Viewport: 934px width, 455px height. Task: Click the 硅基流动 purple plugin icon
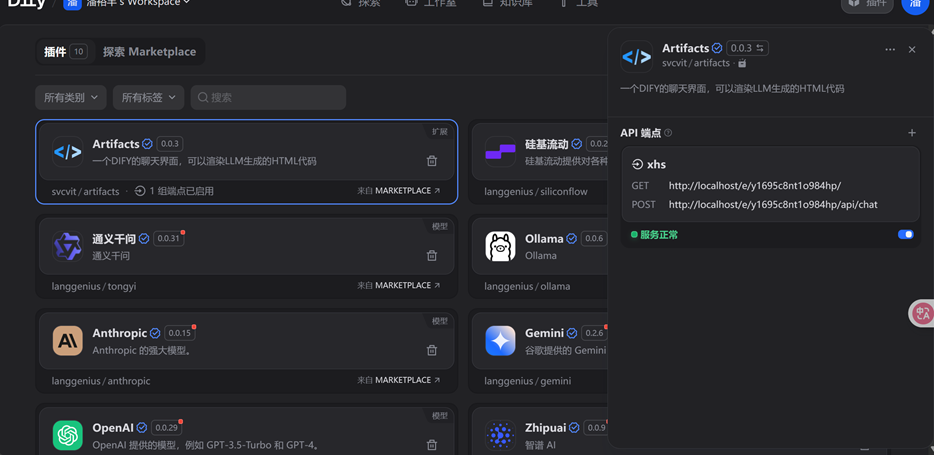point(500,152)
